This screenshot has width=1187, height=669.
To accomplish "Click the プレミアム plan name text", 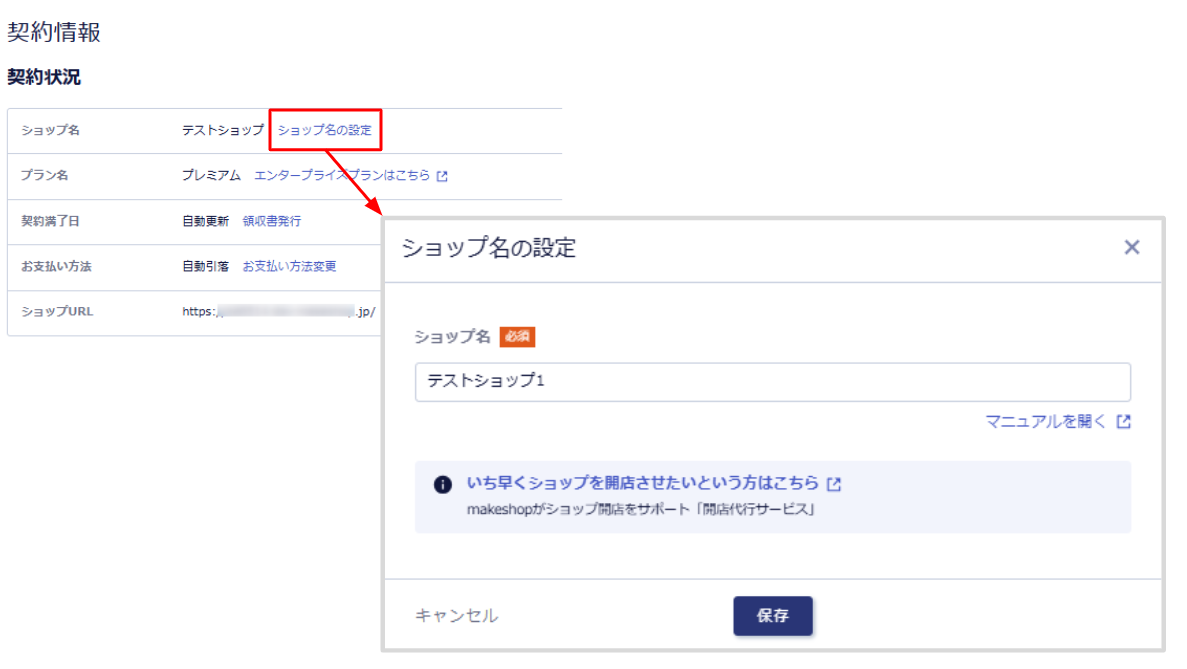I will pos(211,175).
